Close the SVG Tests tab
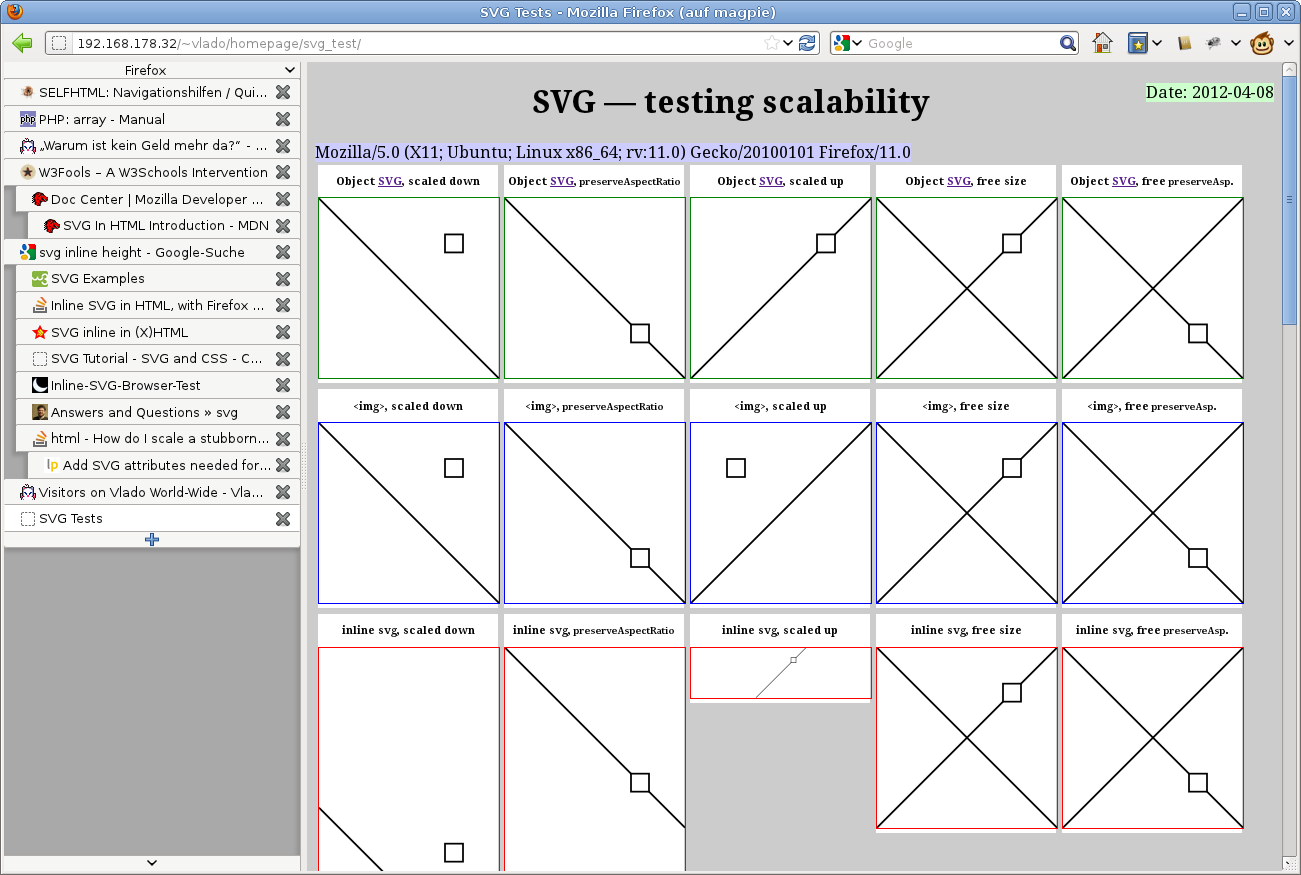The image size is (1301, 875). tap(283, 518)
